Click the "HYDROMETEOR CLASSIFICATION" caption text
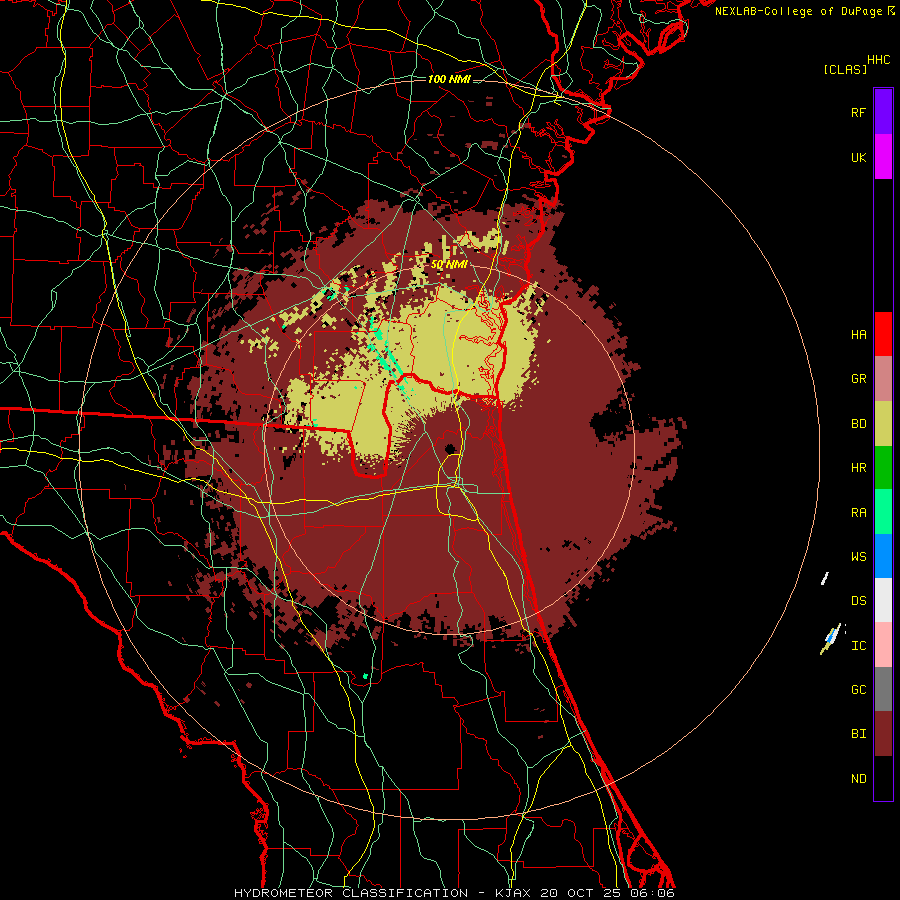The width and height of the screenshot is (900, 900). point(351,893)
